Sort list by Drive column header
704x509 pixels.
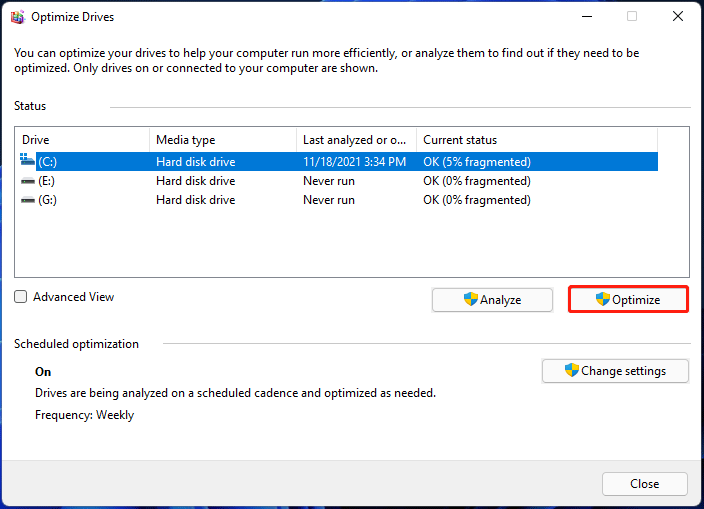click(82, 140)
